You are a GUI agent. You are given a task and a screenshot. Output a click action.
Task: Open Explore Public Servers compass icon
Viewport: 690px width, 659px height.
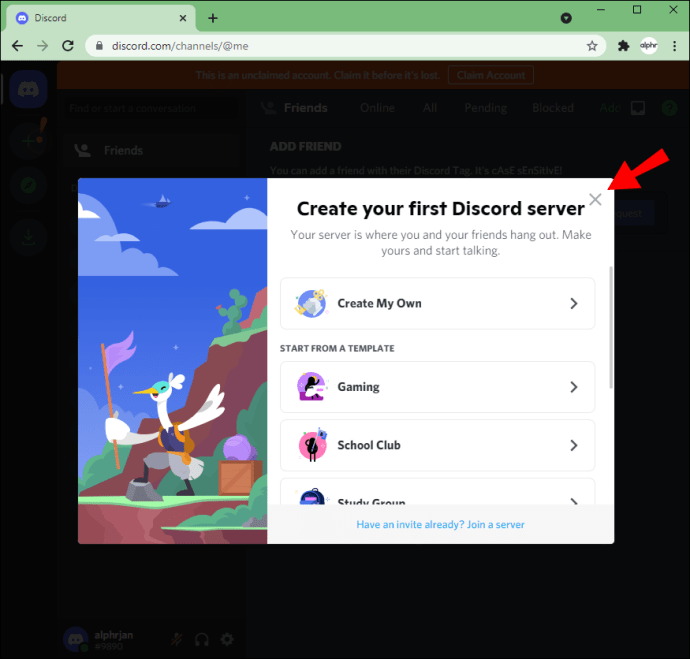(x=29, y=185)
